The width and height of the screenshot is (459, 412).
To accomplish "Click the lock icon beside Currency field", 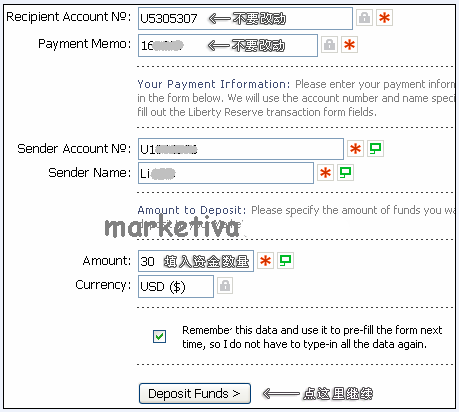I will click(x=225, y=286).
